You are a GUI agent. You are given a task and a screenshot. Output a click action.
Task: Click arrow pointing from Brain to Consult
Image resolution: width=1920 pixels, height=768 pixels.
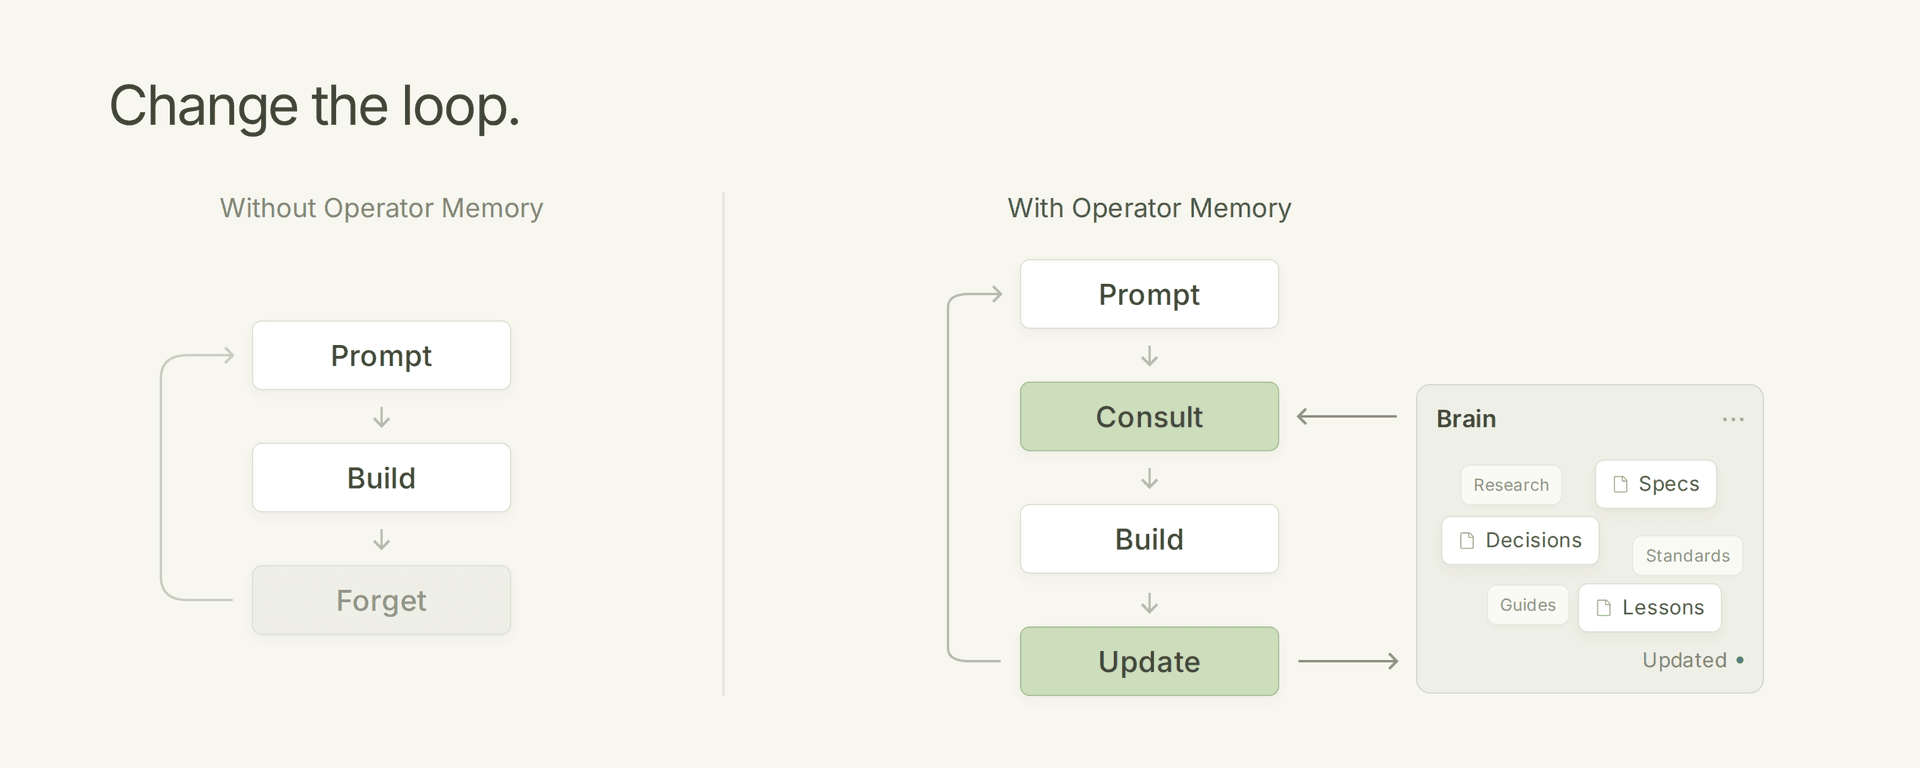coord(1346,416)
